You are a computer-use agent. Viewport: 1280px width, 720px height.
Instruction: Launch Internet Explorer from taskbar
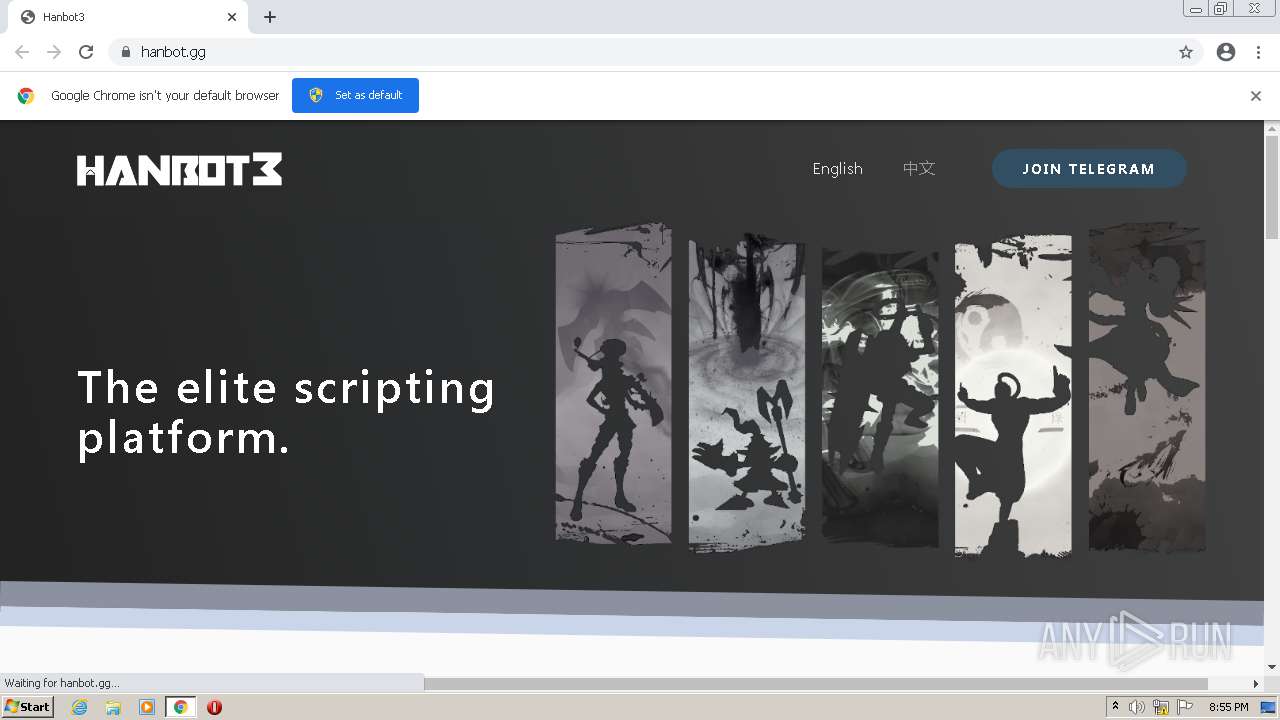coord(79,707)
